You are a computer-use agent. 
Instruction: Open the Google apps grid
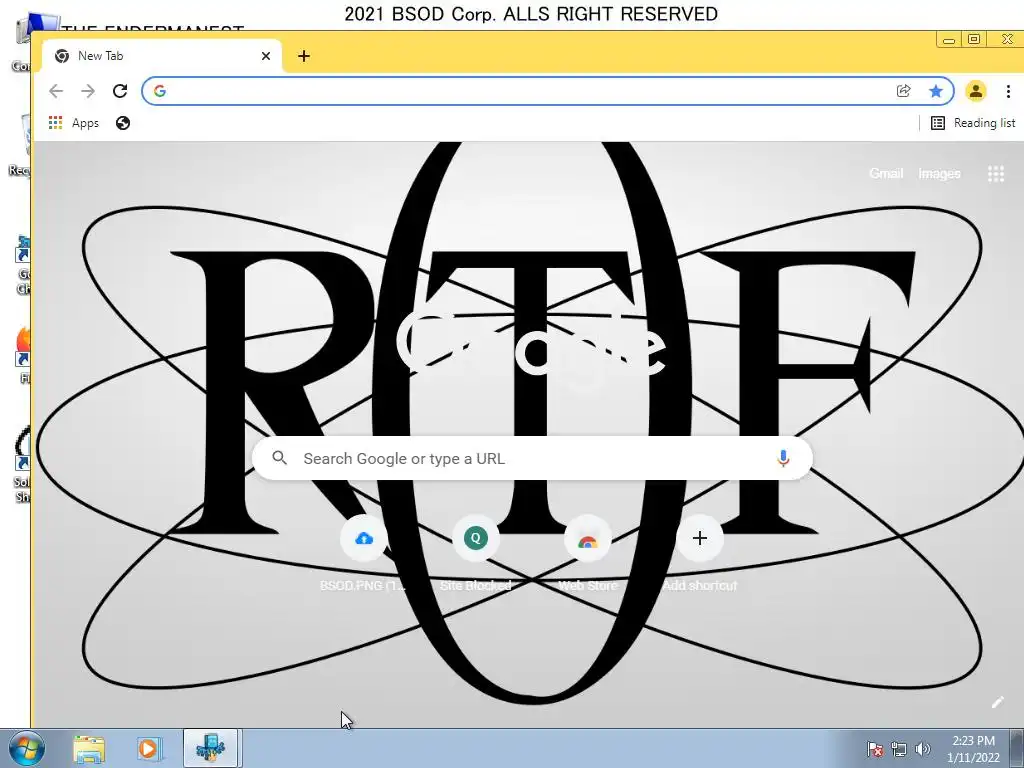(996, 173)
